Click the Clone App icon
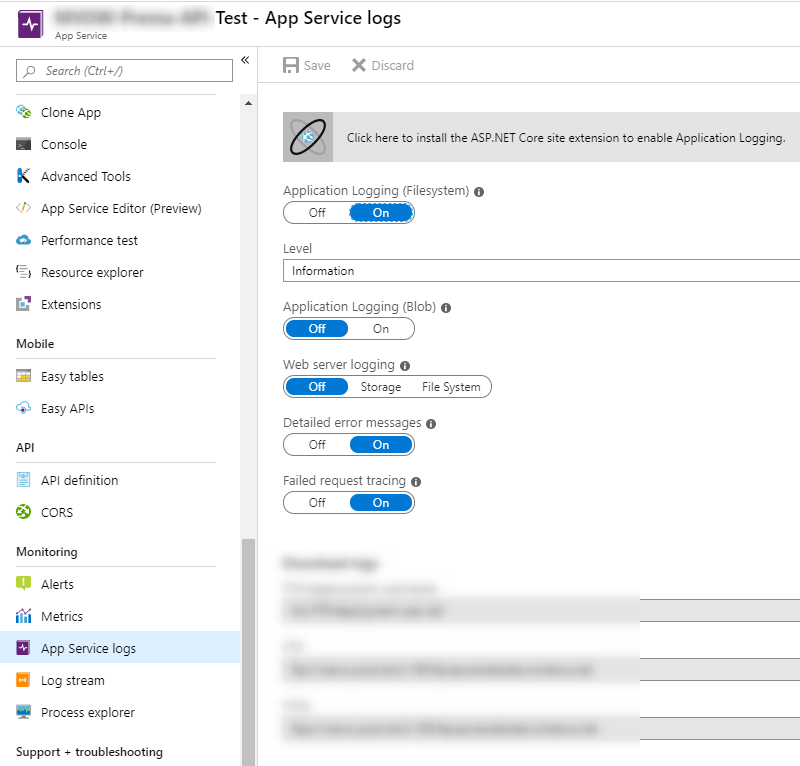 coord(23,112)
